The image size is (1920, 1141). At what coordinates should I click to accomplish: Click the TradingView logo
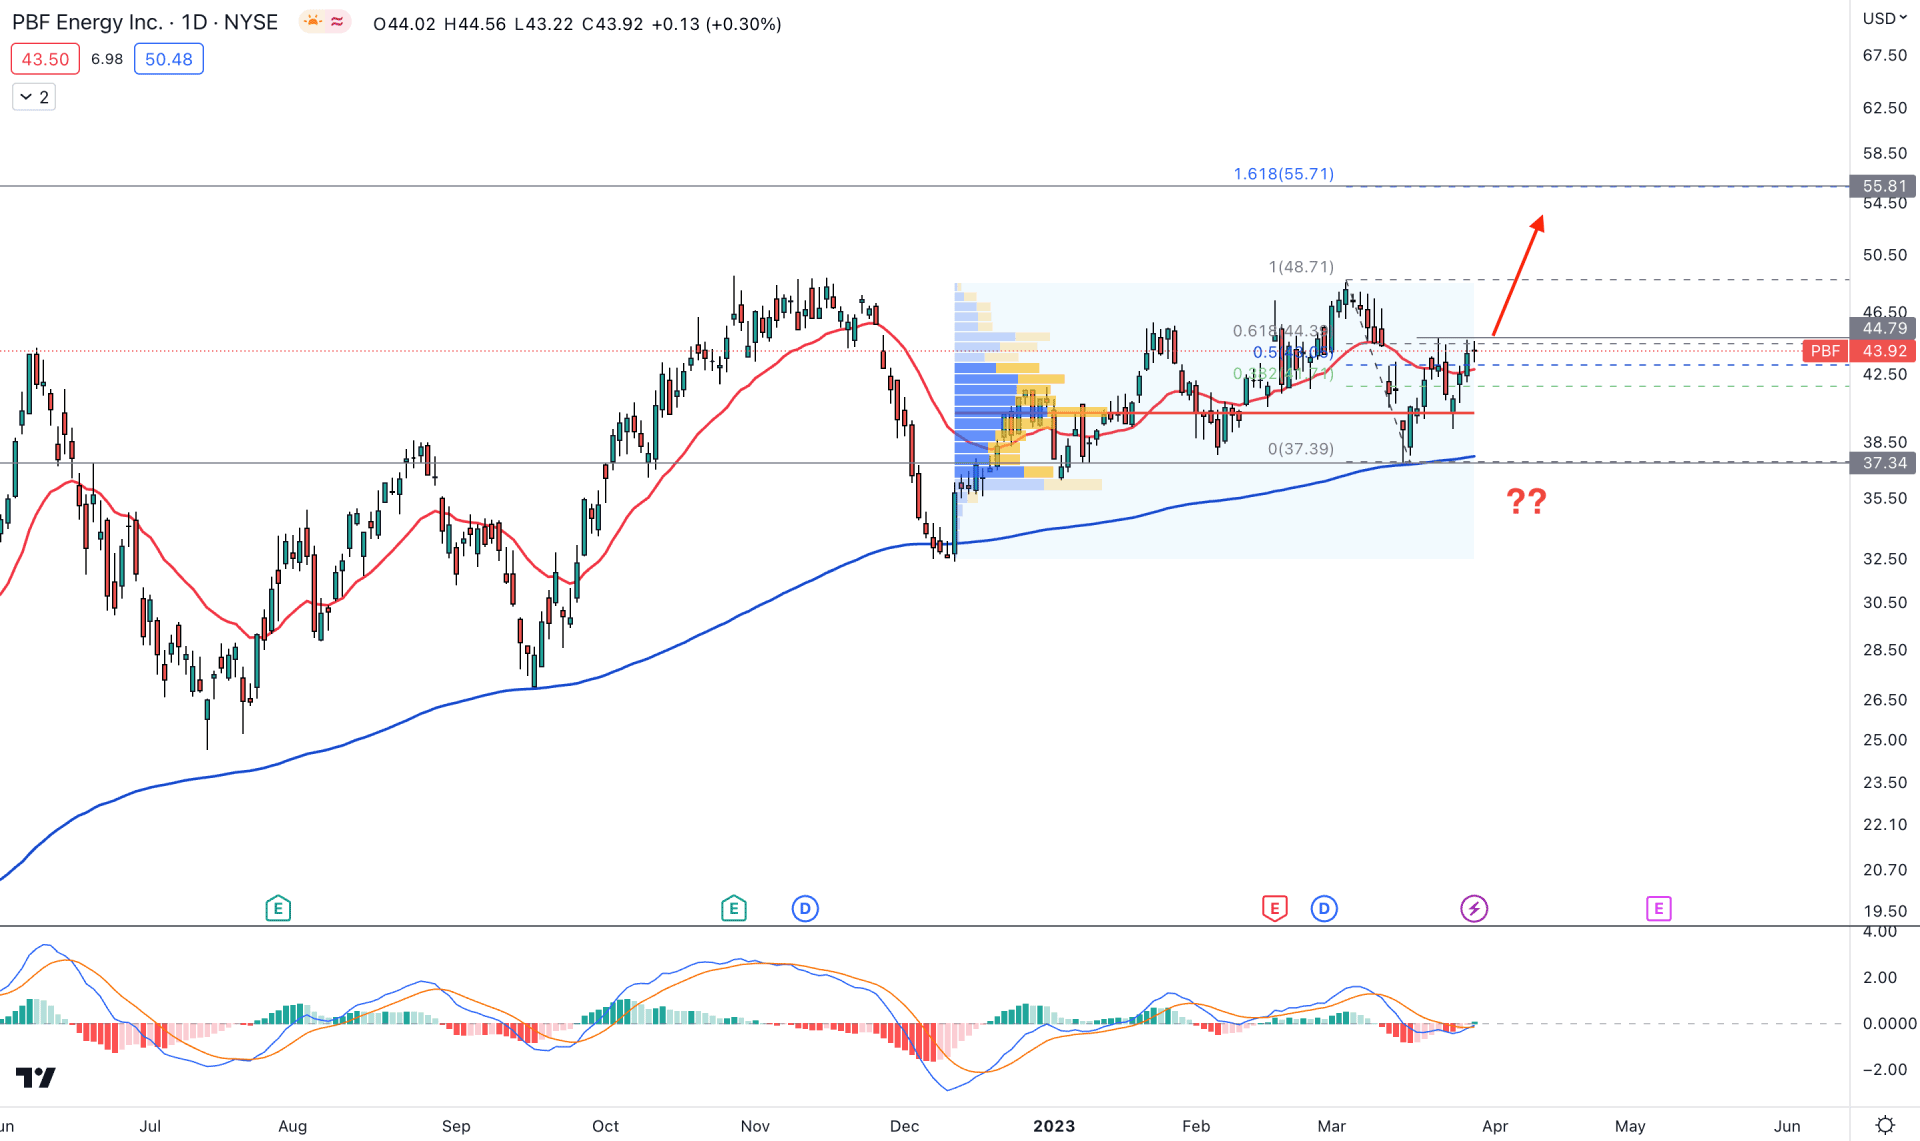[36, 1077]
